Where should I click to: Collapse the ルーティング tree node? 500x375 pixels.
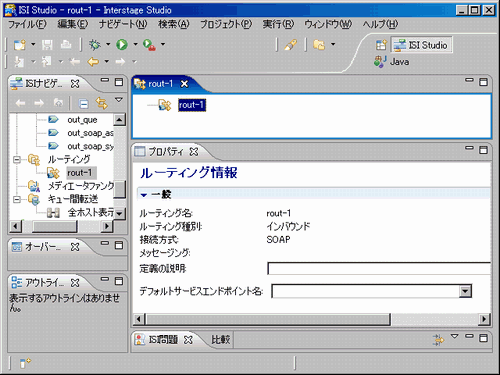pyautogui.click(x=17, y=160)
